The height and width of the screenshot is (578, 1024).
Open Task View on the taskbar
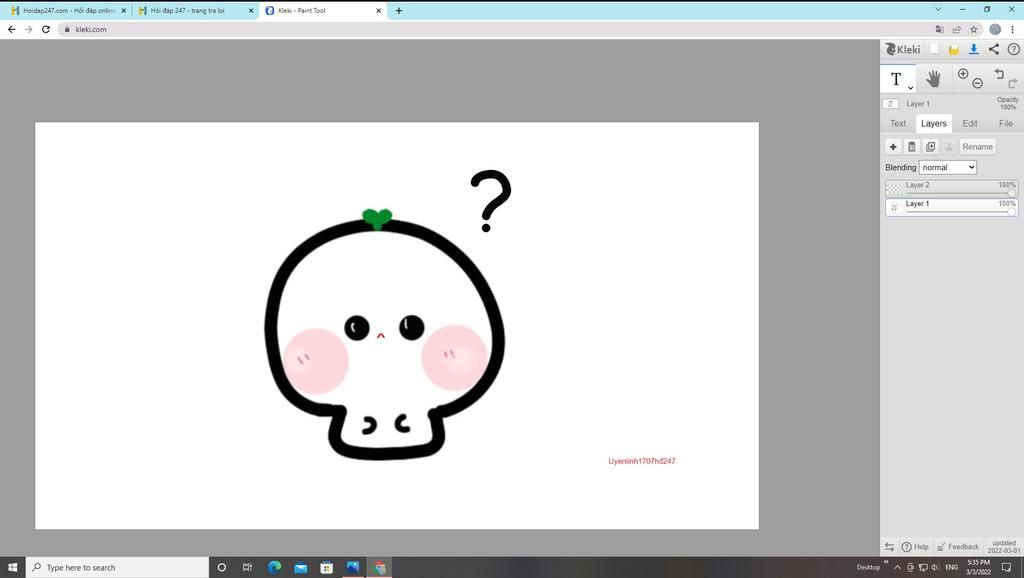click(x=248, y=568)
